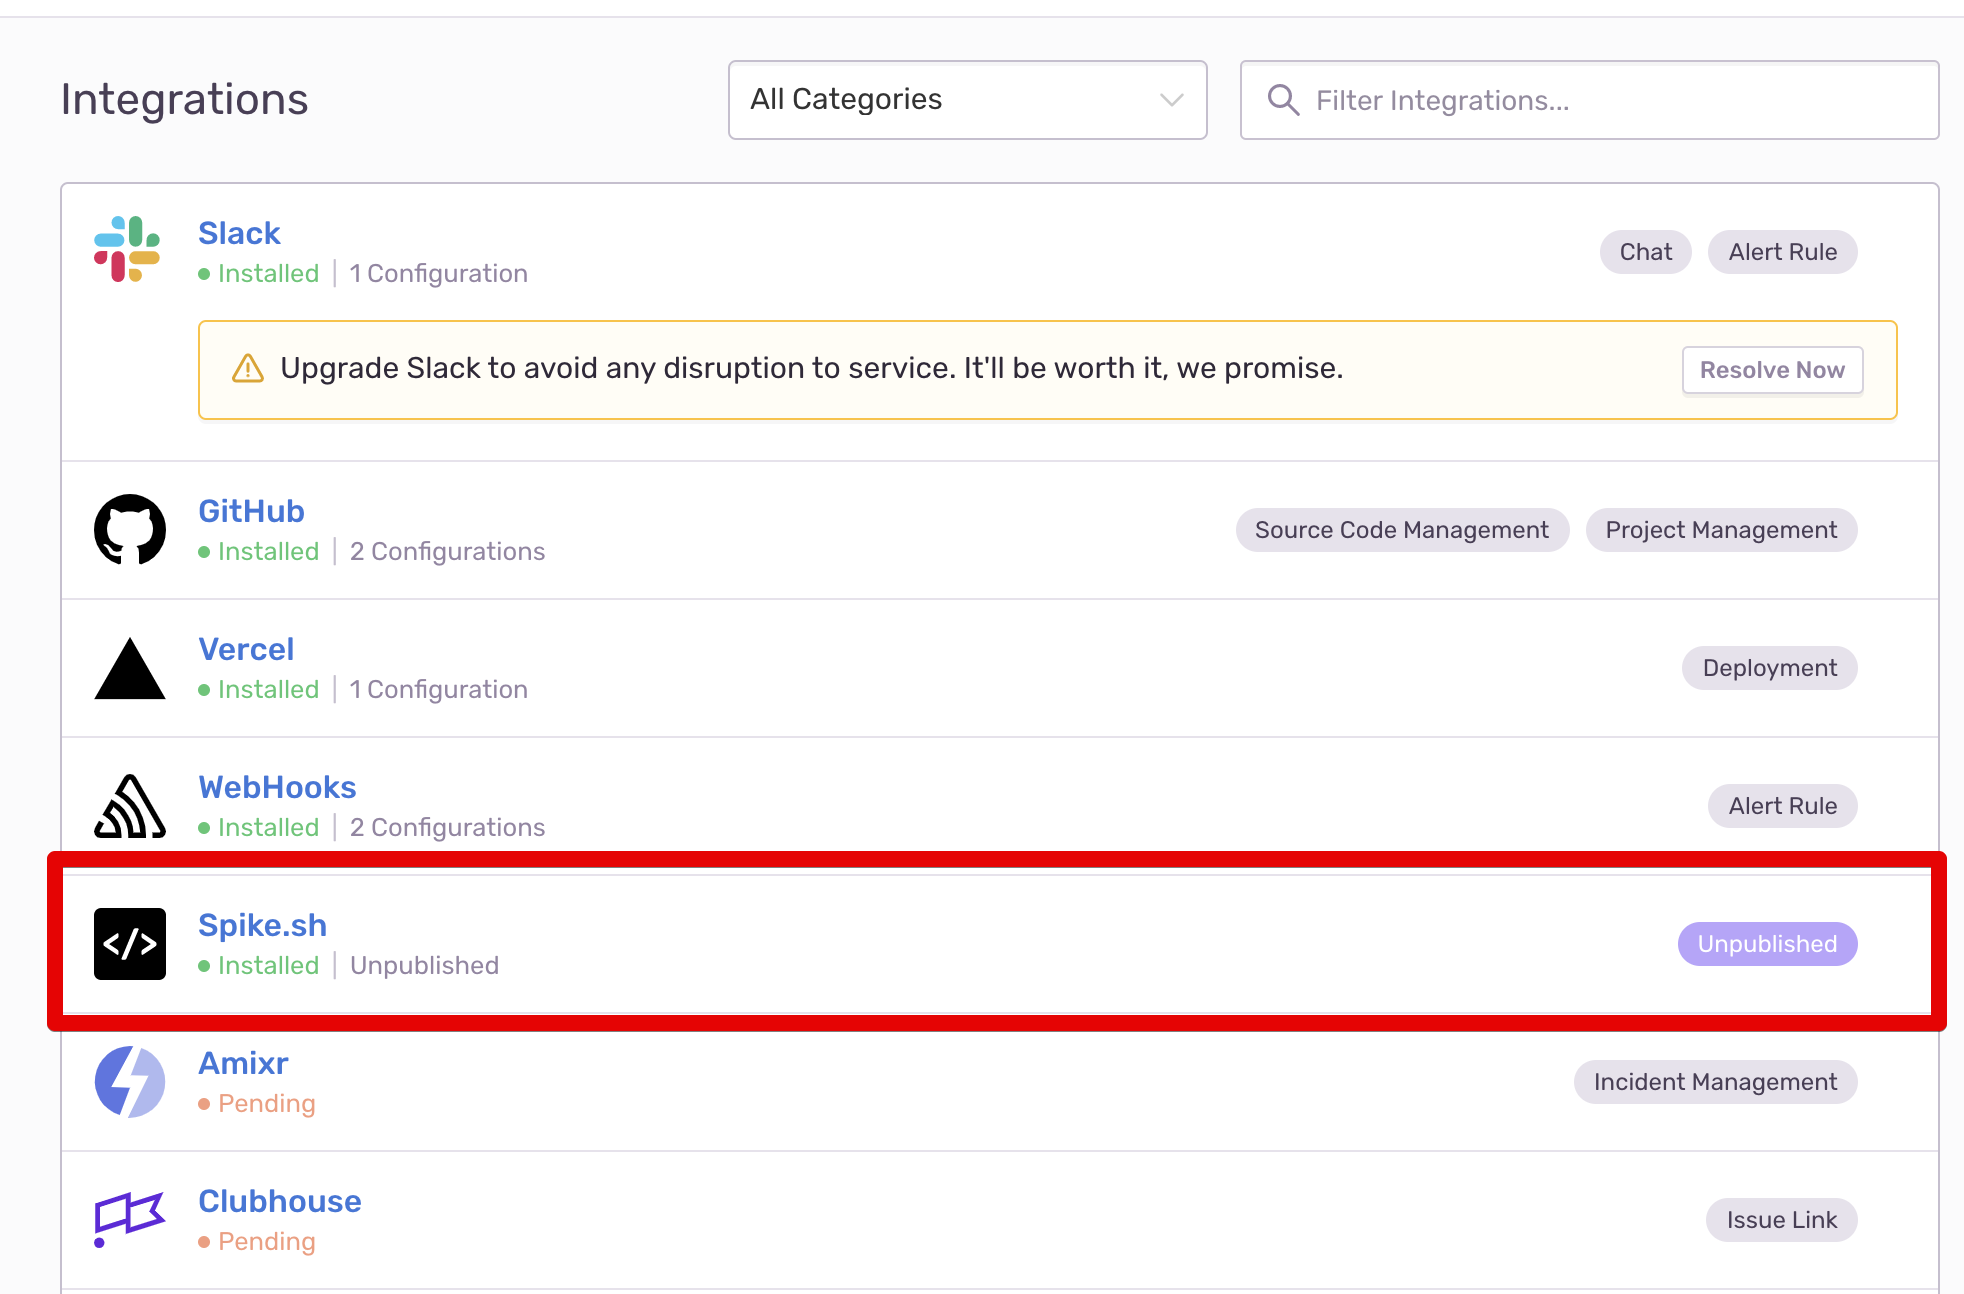Click the WebHooks Sentry logo
The height and width of the screenshot is (1294, 1964).
[130, 806]
